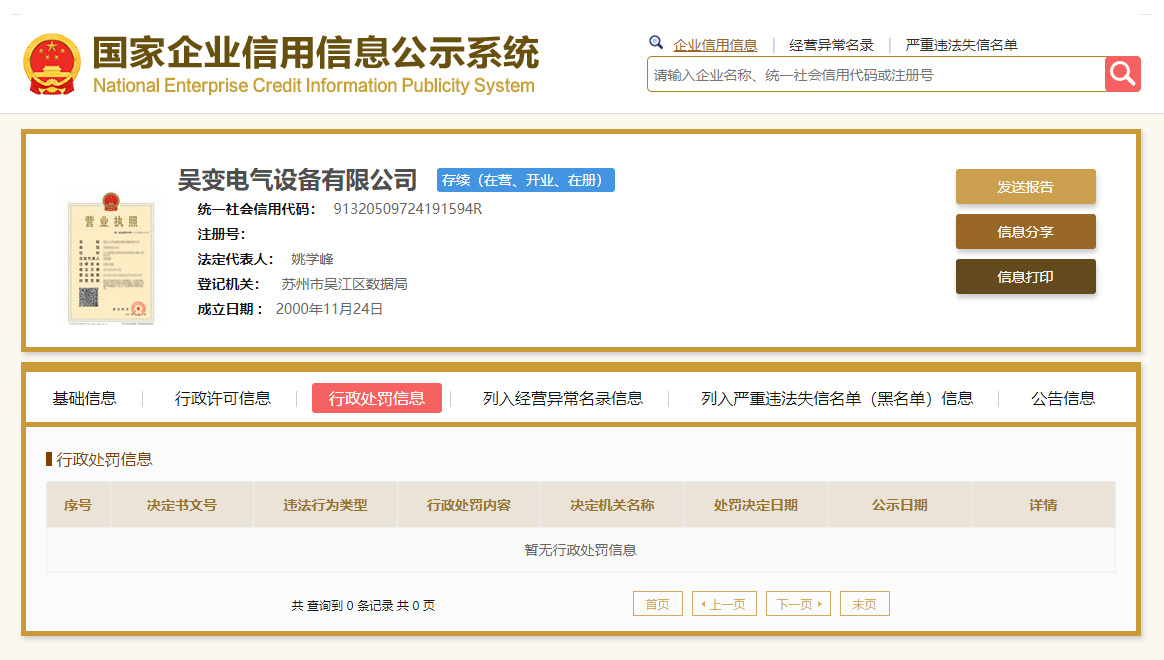The width and height of the screenshot is (1164, 660).
Task: Focus the enterprise name search input field
Action: tap(876, 74)
